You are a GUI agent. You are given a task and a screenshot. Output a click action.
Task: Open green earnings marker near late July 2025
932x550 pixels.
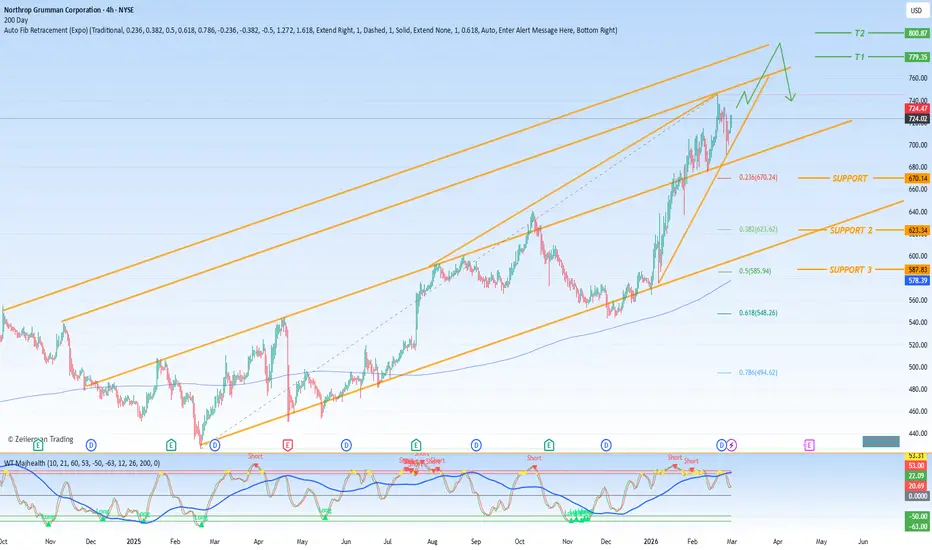click(415, 445)
